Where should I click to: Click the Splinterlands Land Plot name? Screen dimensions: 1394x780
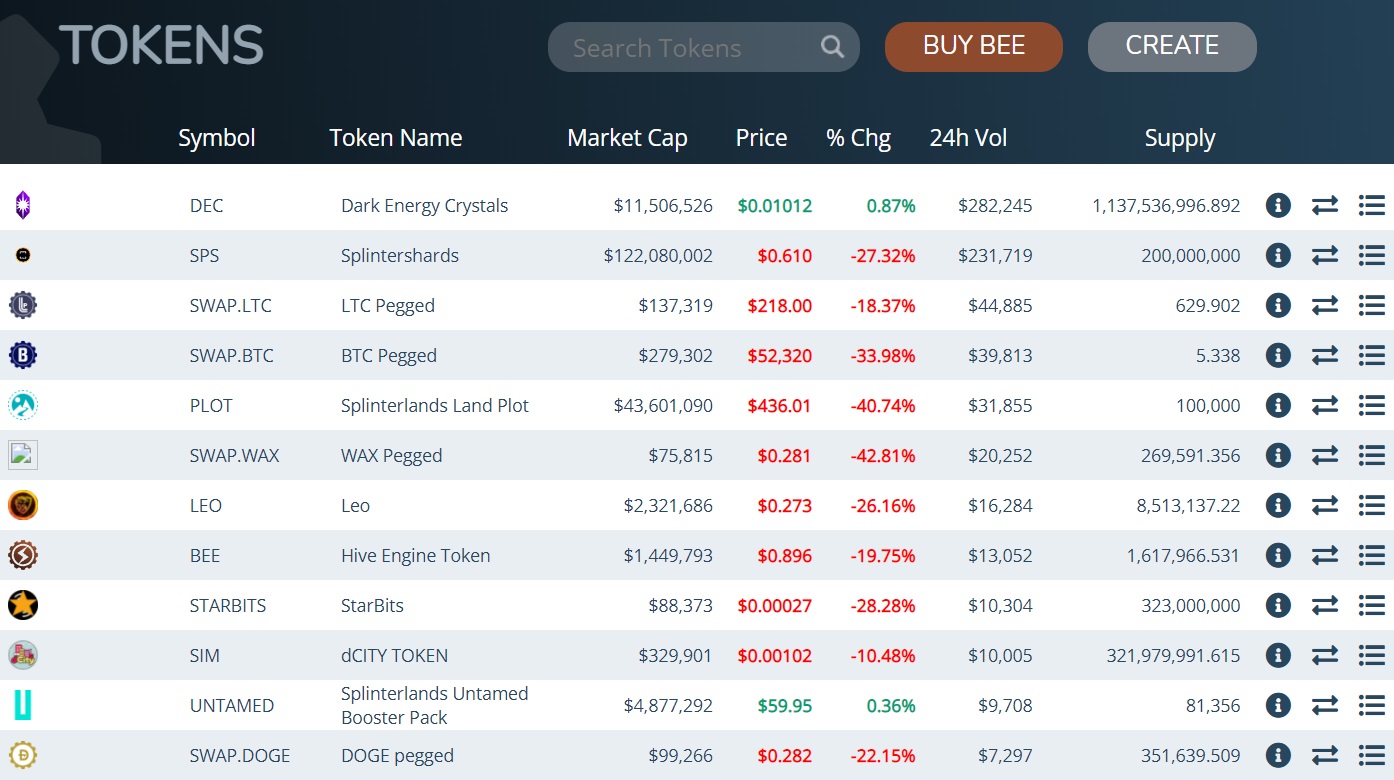435,406
